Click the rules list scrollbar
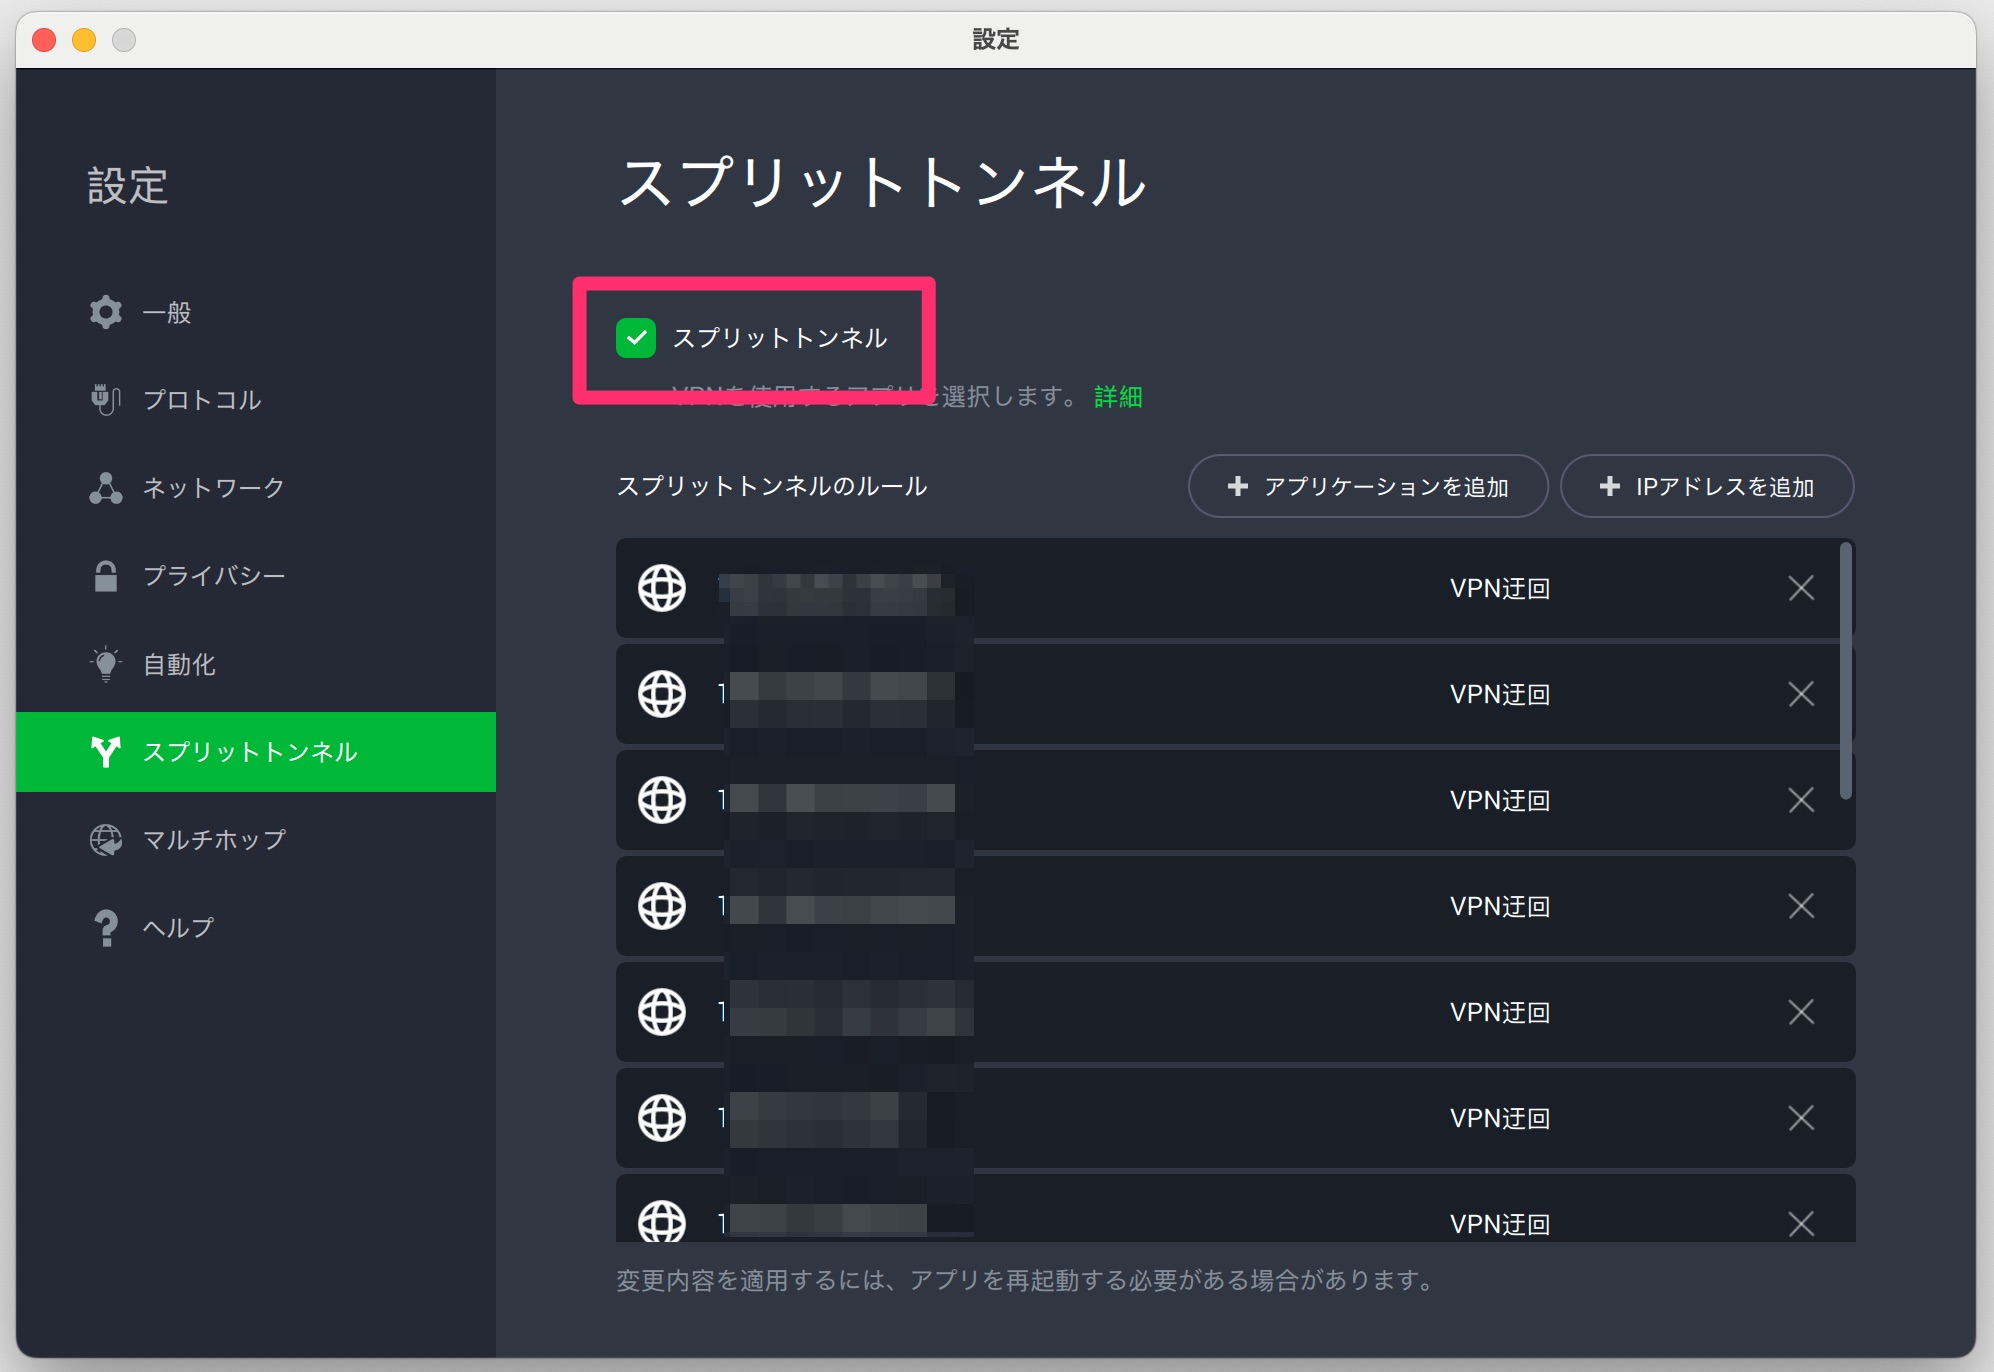Image resolution: width=1994 pixels, height=1372 pixels. tap(1846, 670)
